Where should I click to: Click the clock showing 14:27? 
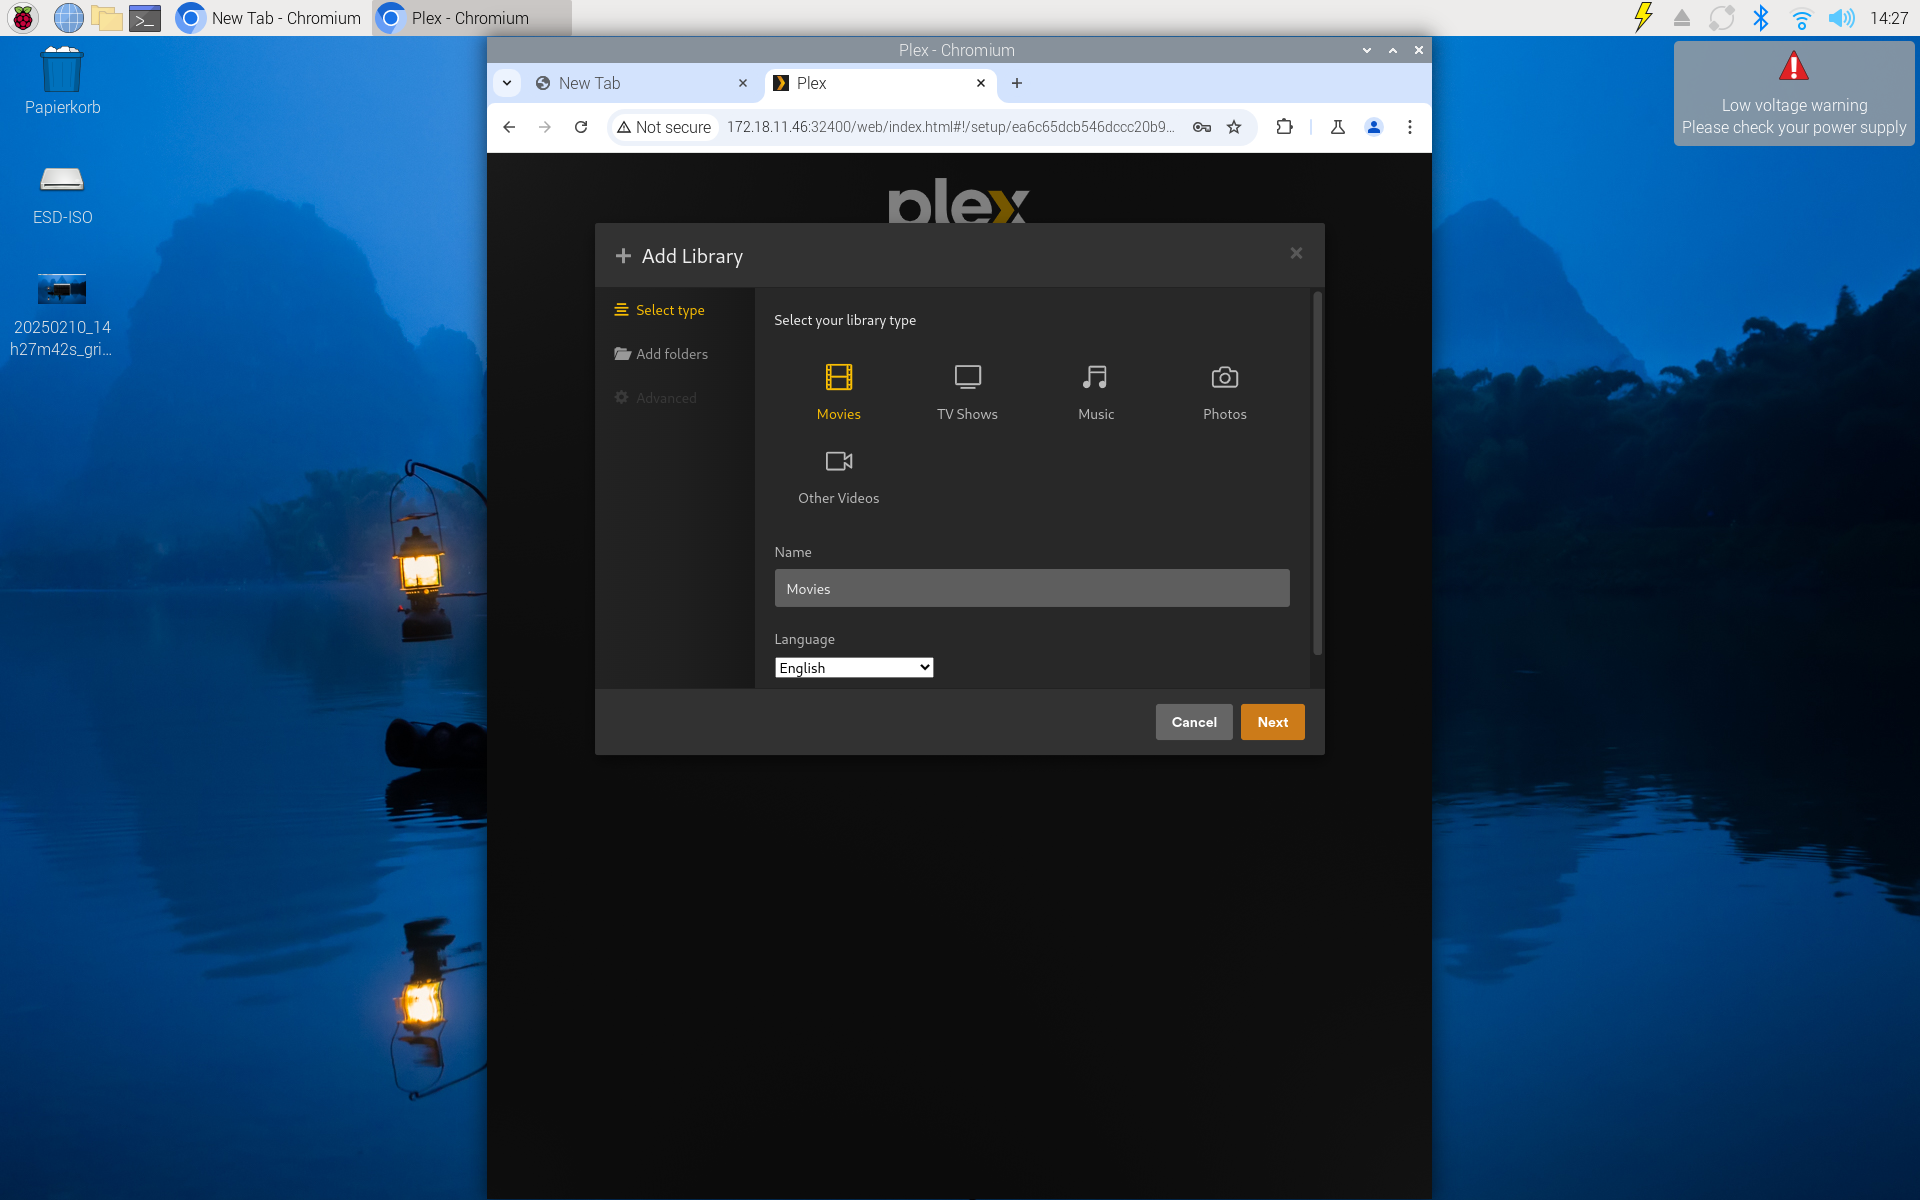click(1889, 18)
